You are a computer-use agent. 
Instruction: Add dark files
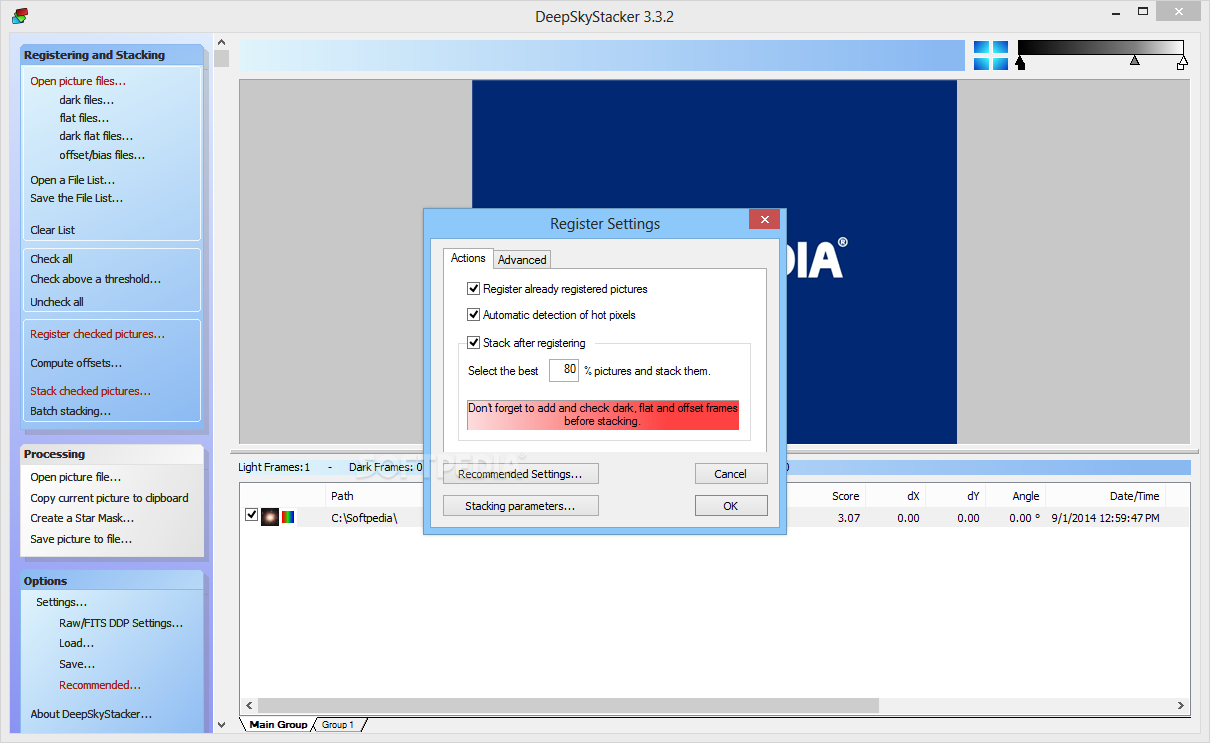pyautogui.click(x=86, y=100)
